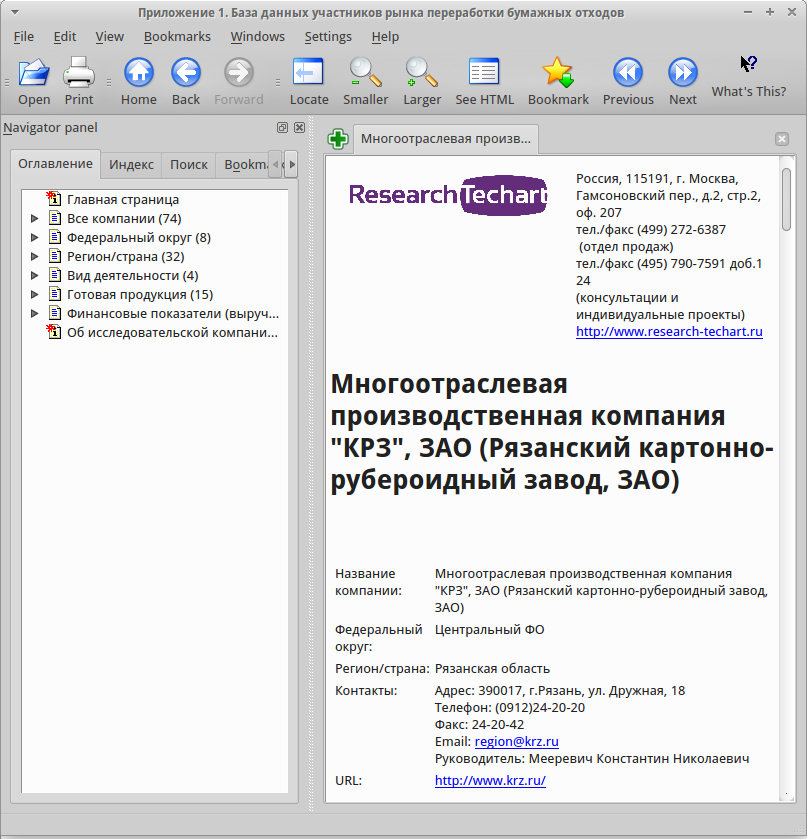The height and width of the screenshot is (839, 807).
Task: Click the Back arrow icon
Action: (x=186, y=72)
